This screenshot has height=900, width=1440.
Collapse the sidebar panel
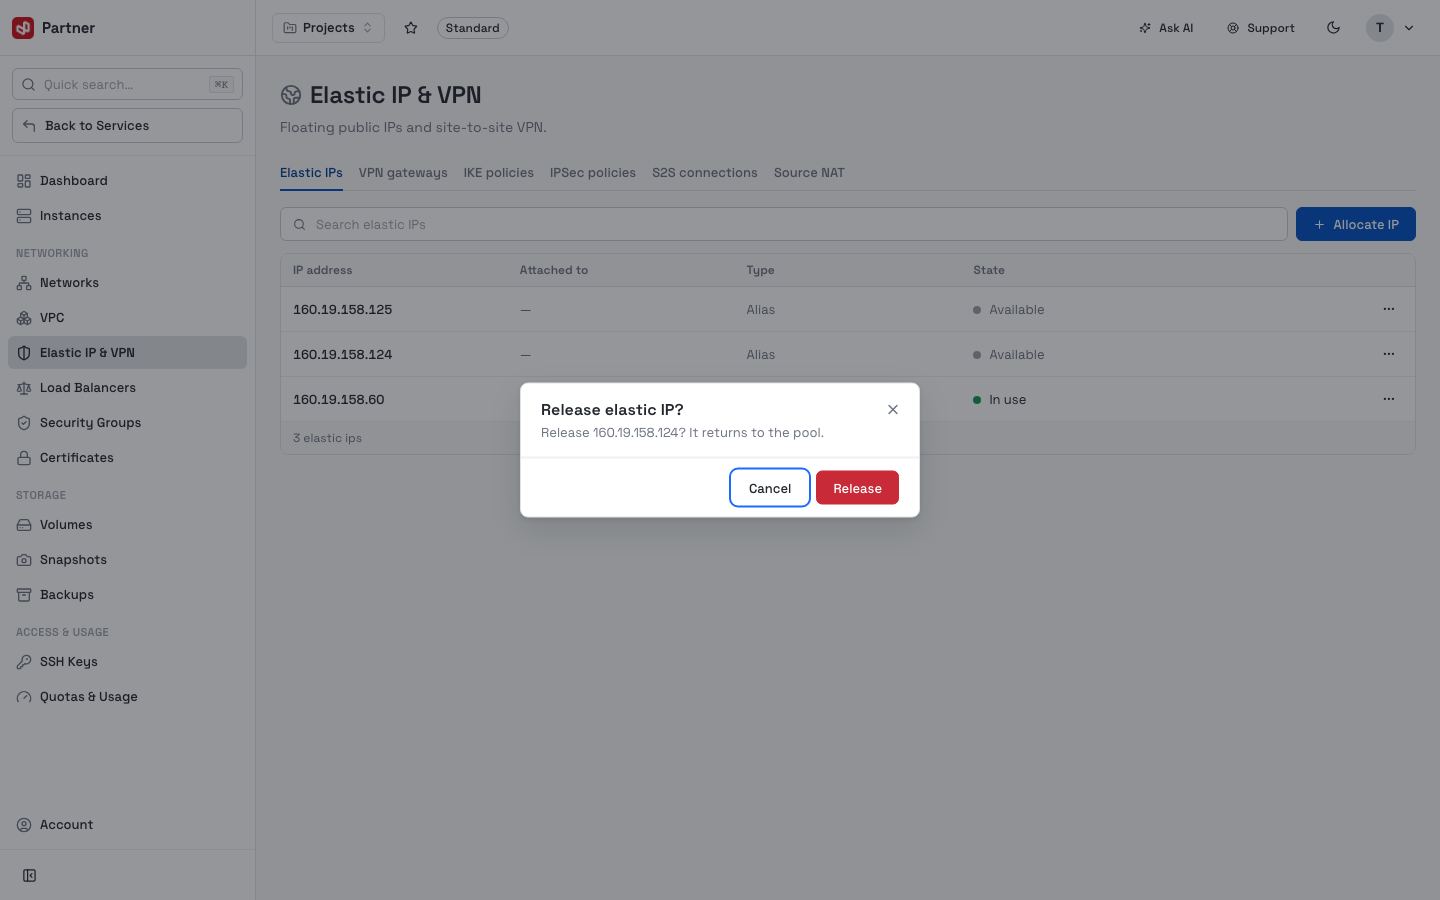(x=30, y=876)
